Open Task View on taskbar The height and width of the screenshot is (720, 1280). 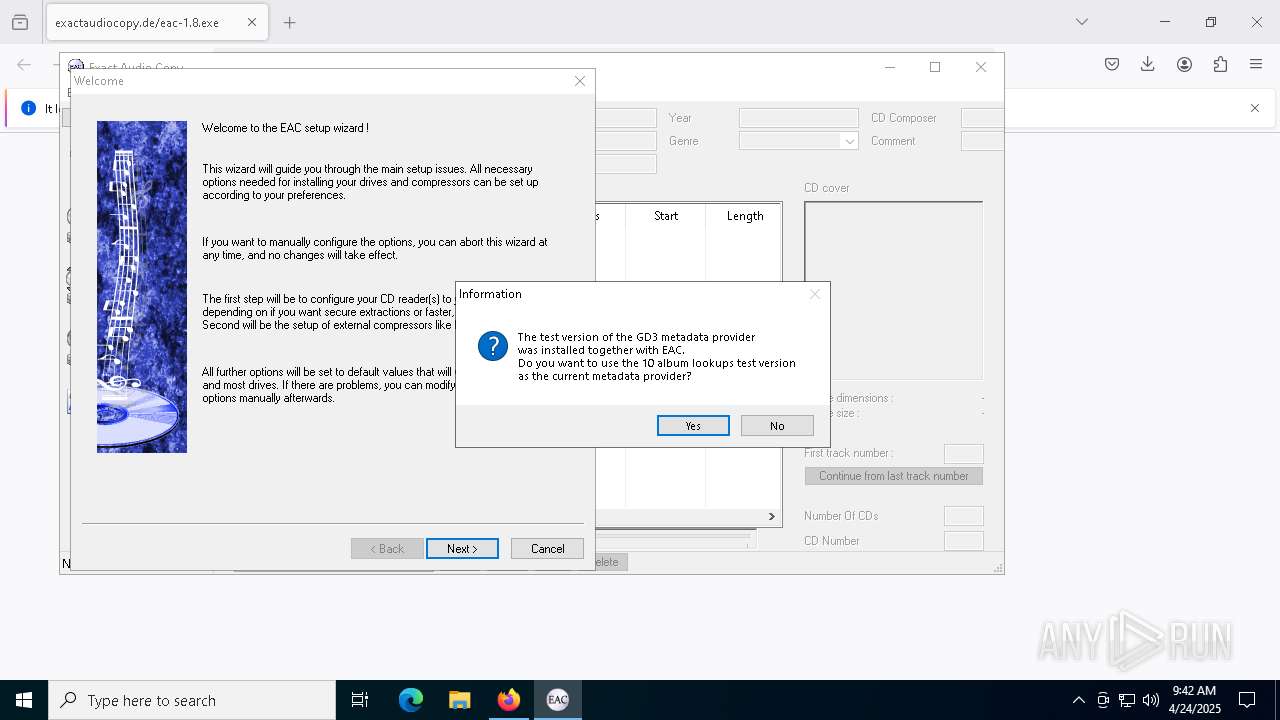360,700
